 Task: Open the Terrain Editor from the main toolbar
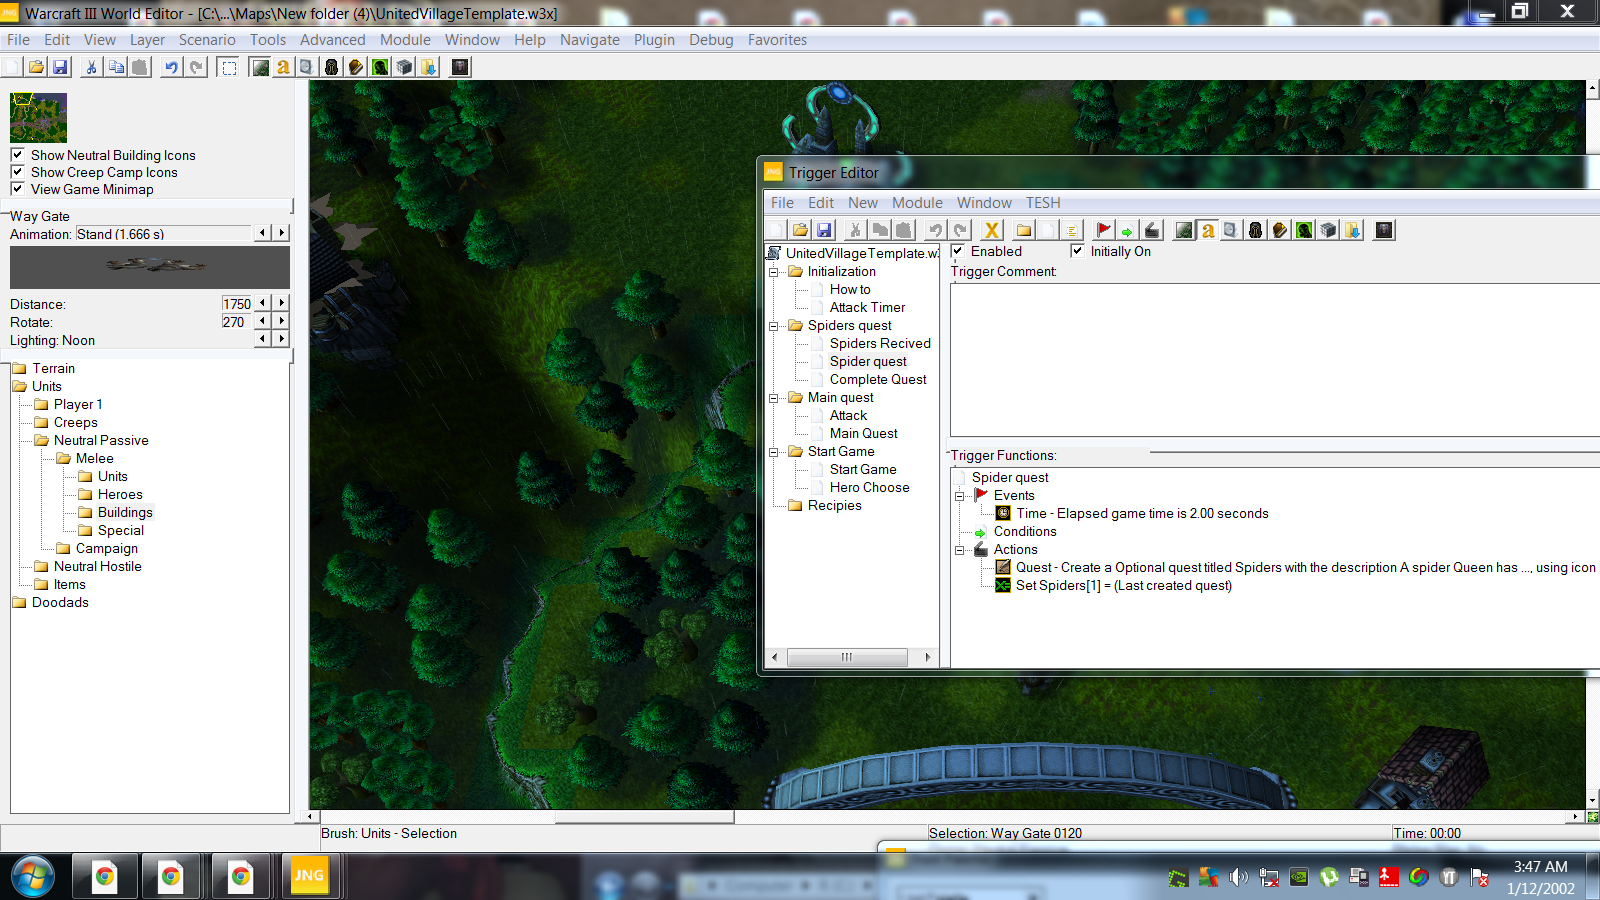coord(260,67)
